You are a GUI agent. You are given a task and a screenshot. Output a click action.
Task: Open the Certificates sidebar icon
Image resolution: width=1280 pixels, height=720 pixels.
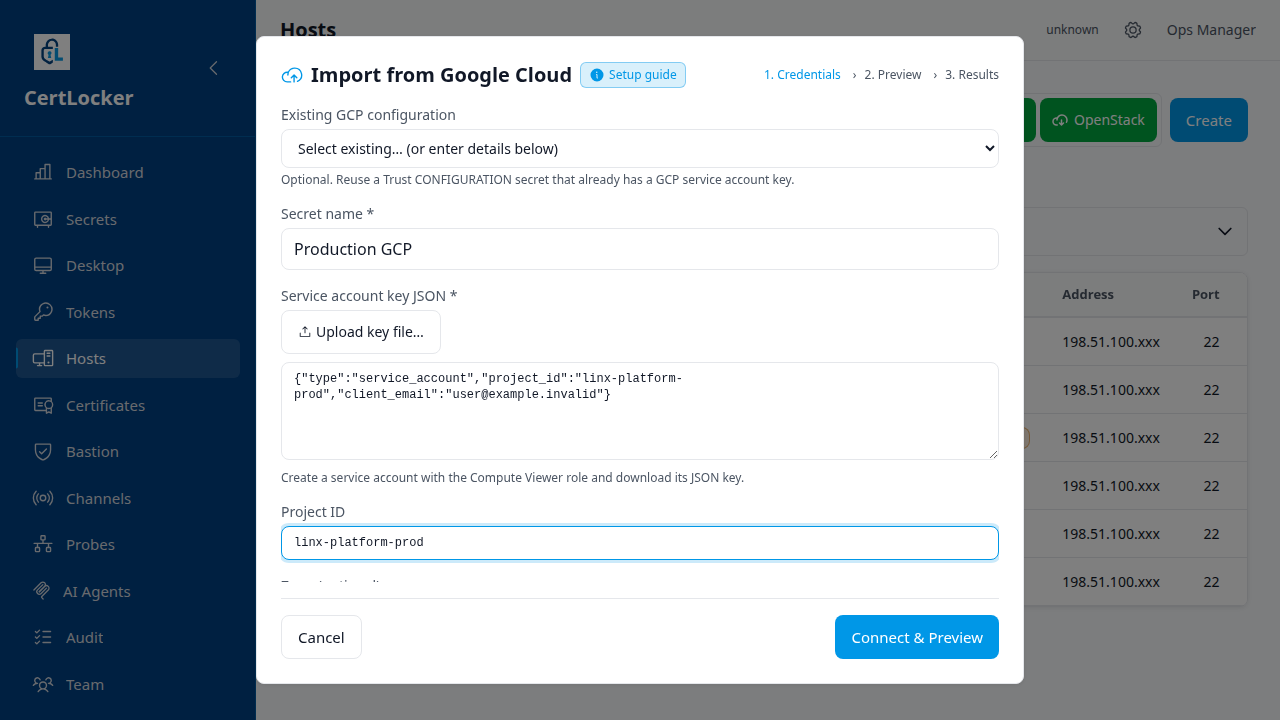point(43,405)
